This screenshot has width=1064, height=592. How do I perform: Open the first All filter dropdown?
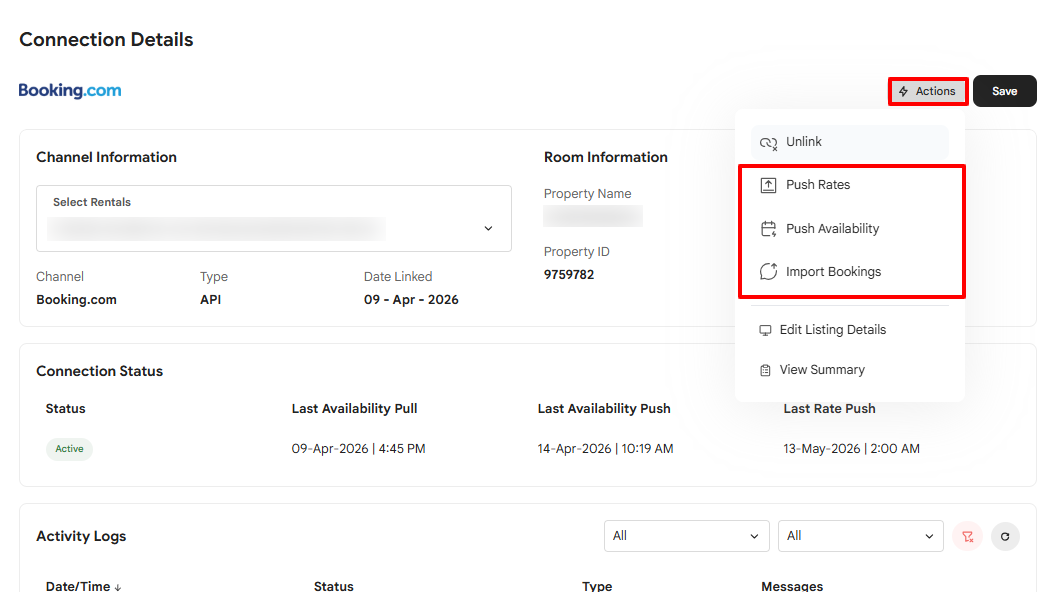tap(686, 536)
